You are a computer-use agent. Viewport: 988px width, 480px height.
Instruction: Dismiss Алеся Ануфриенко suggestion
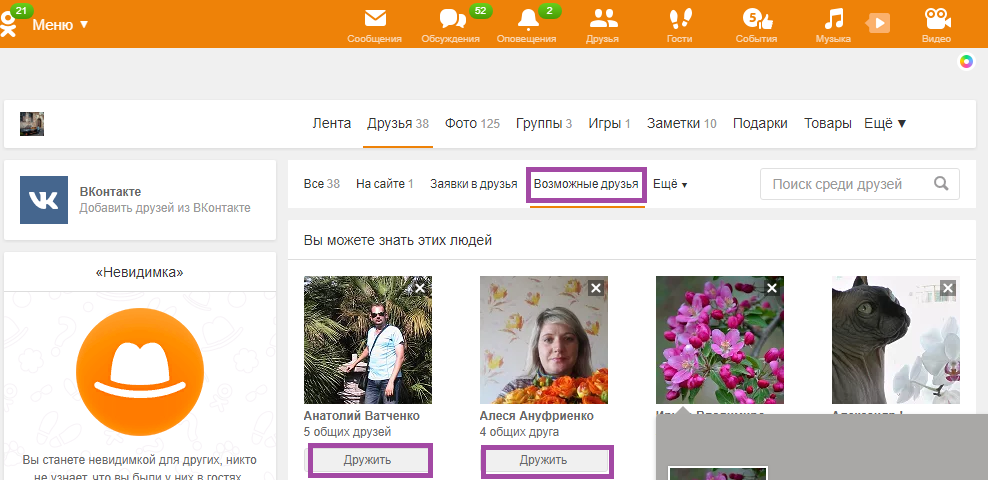click(x=596, y=288)
